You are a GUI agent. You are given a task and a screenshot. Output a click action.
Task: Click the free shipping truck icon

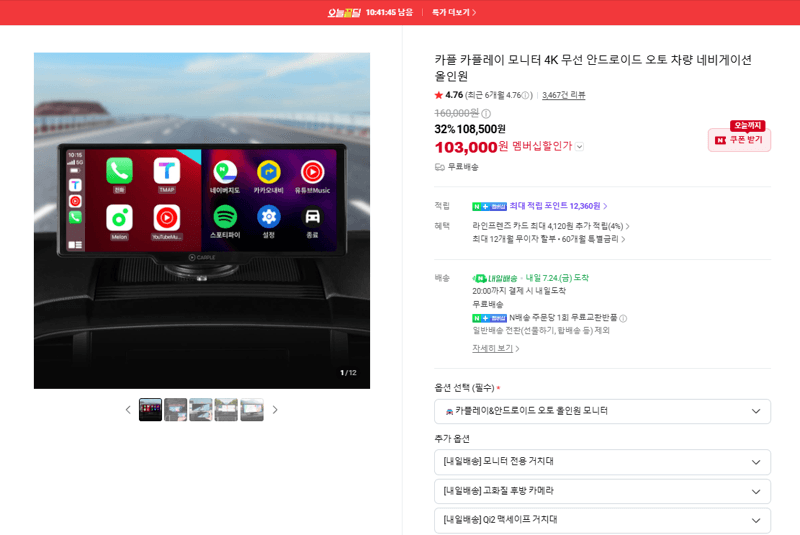[x=439, y=167]
